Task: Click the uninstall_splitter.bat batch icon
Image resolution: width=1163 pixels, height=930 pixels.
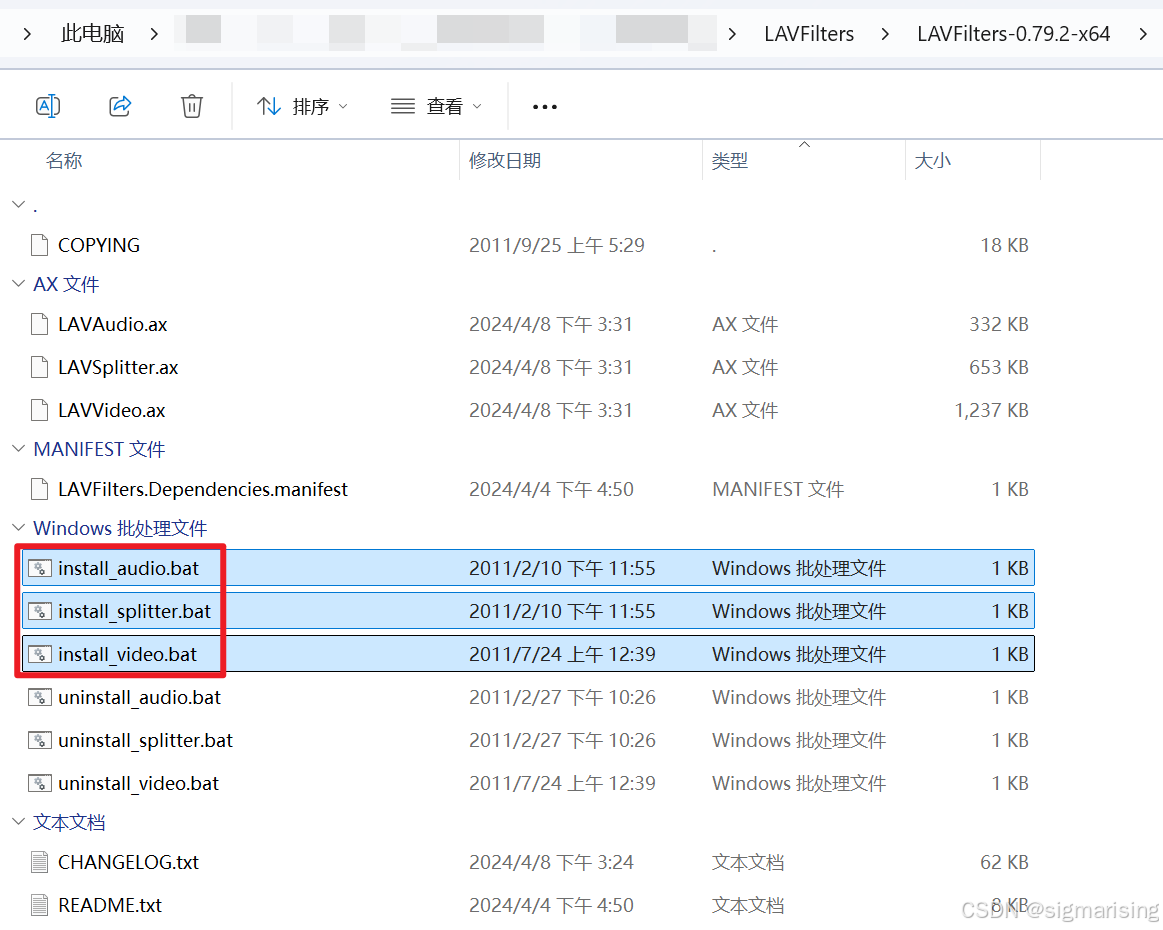Action: coord(39,740)
